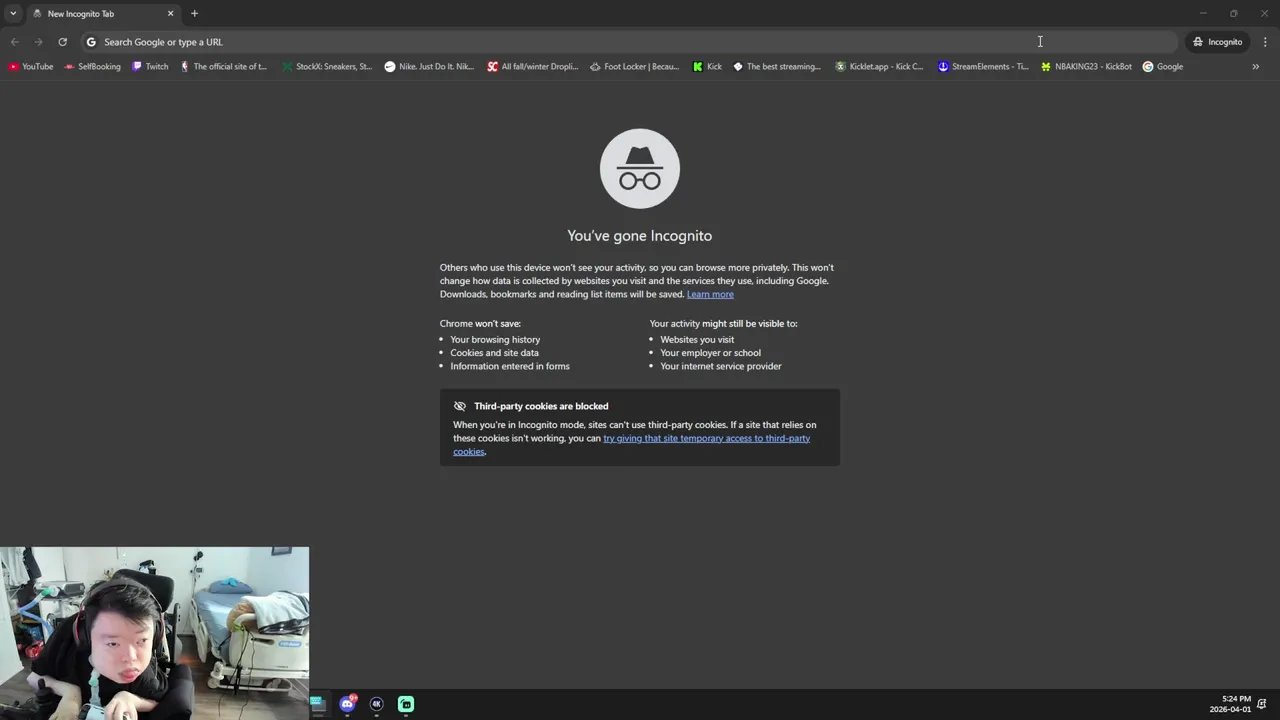Open the Kicklet.app bookmark
This screenshot has height=720, width=1280.
pyautogui.click(x=880, y=67)
